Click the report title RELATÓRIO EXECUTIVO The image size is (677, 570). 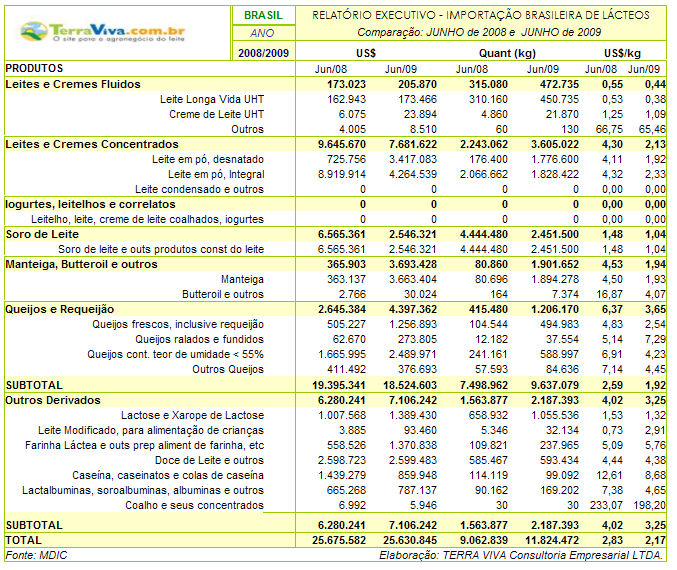pyautogui.click(x=481, y=16)
